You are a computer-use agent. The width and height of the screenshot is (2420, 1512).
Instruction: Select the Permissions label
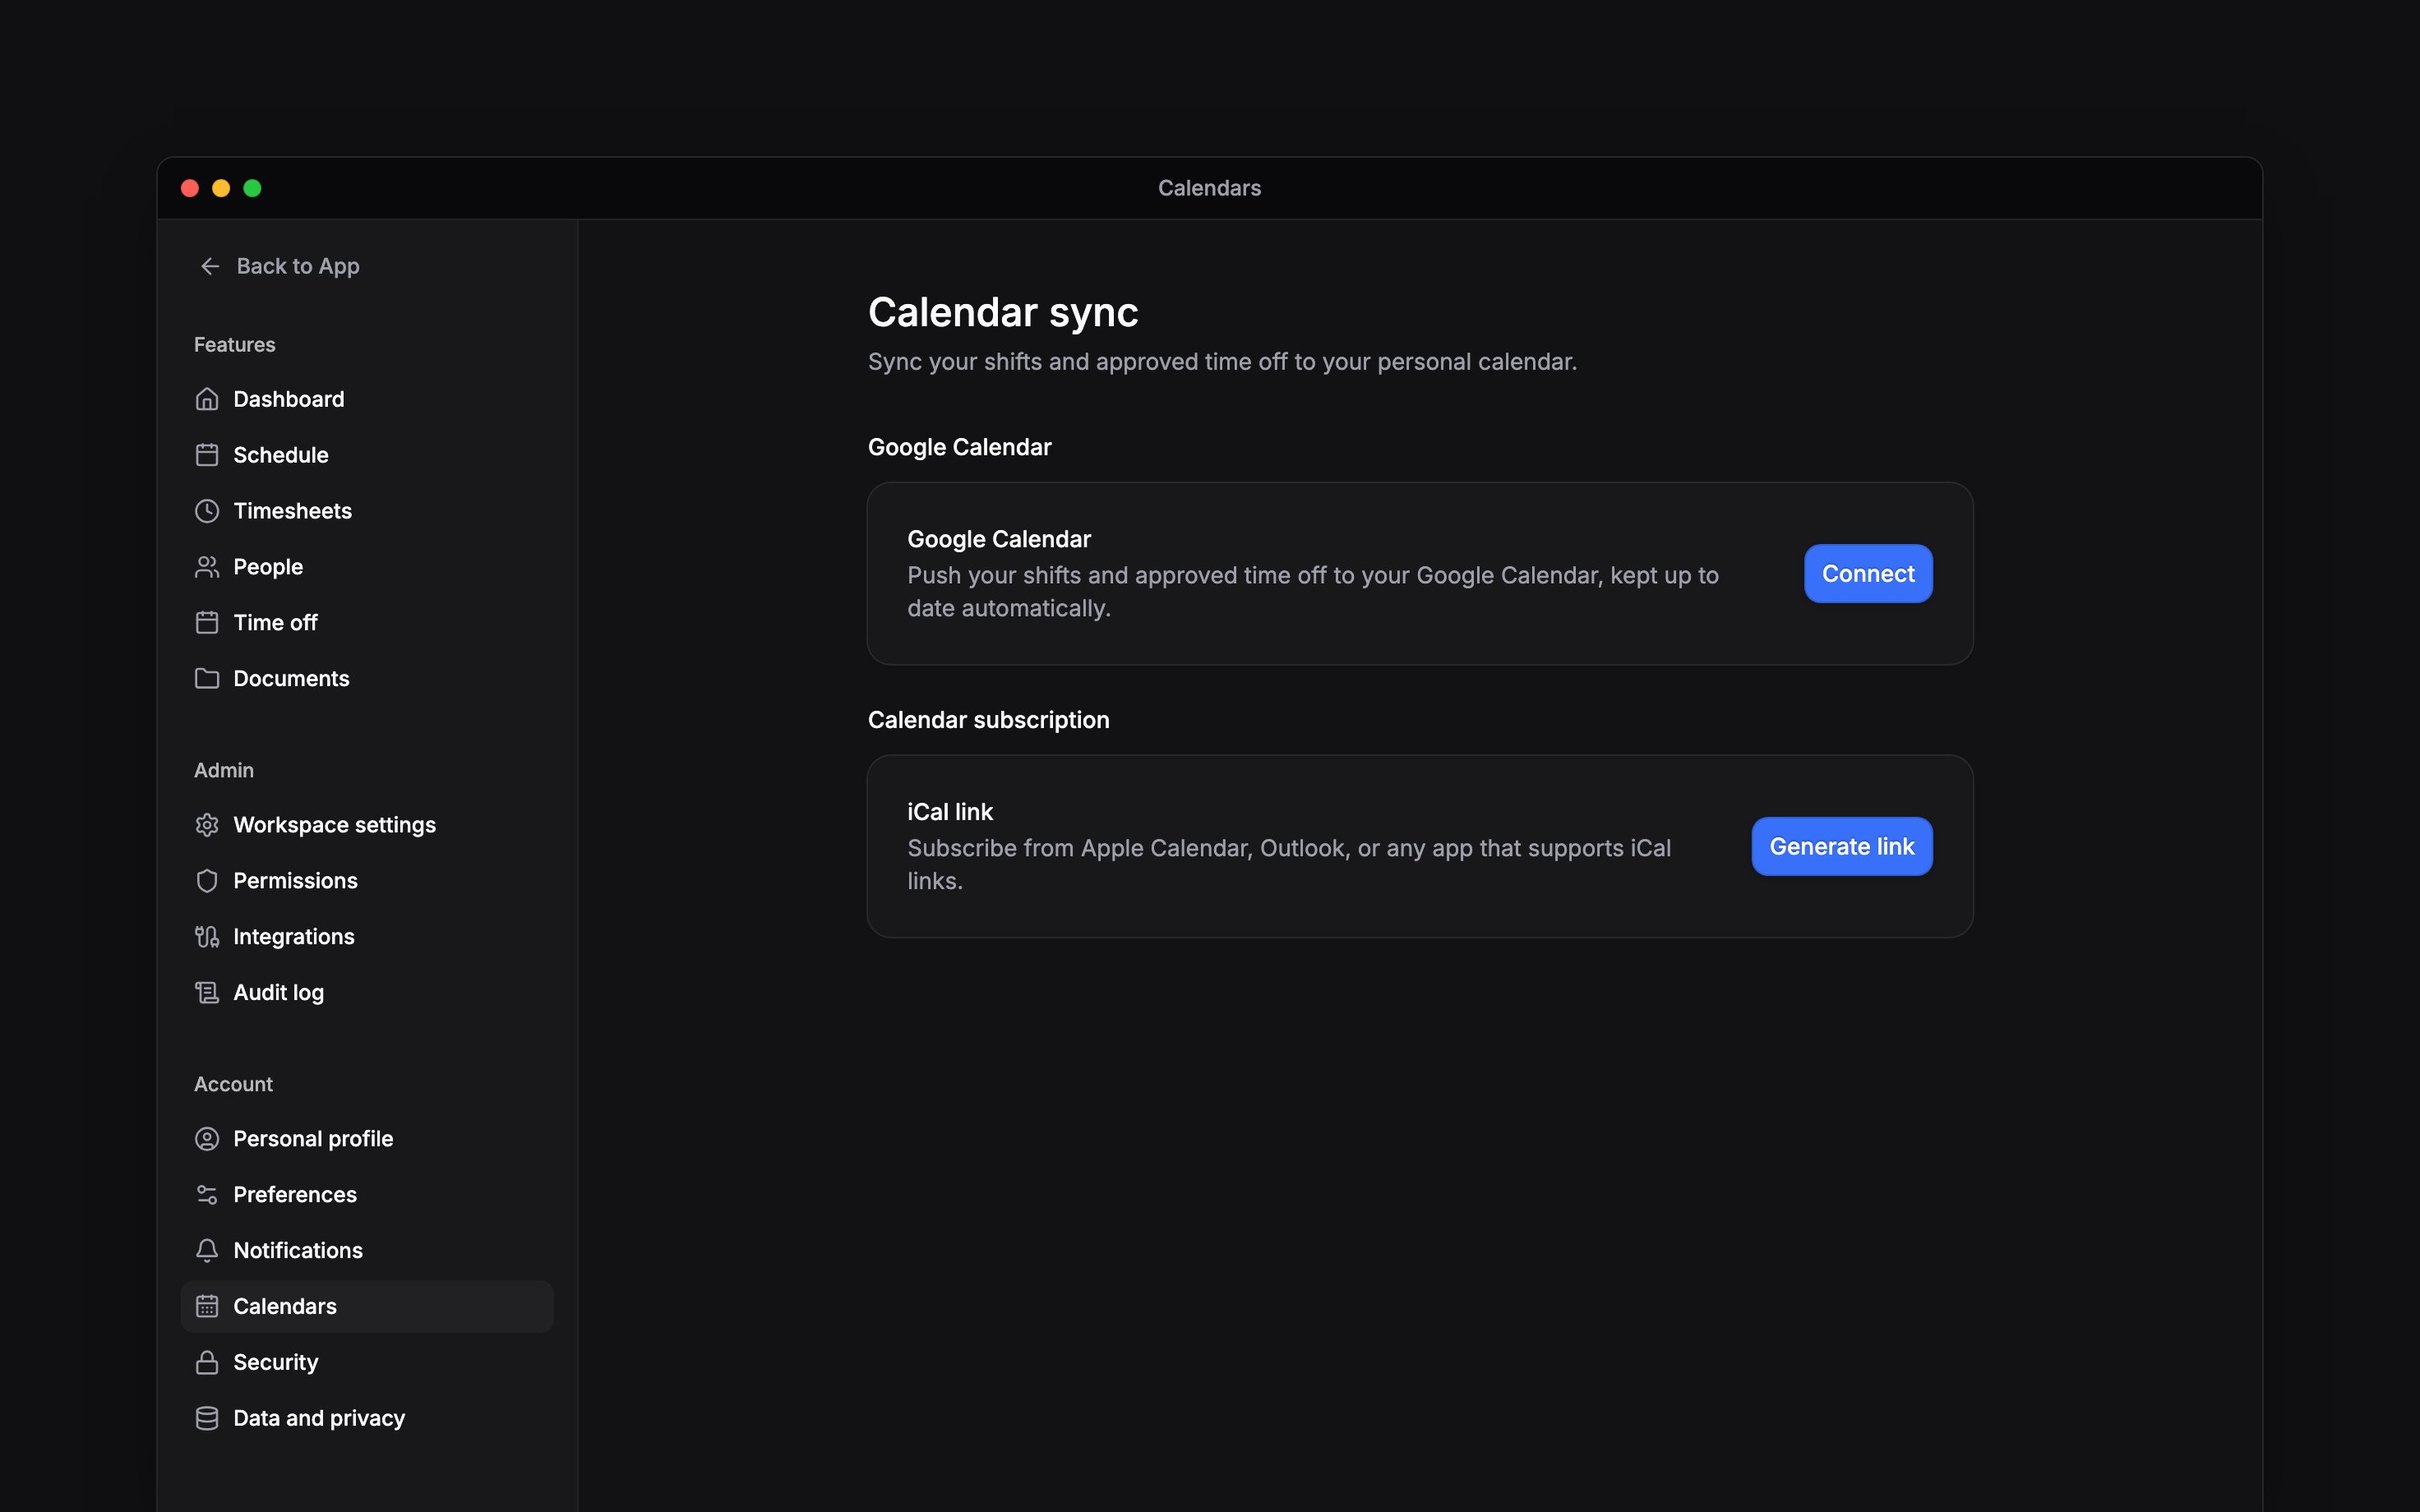pyautogui.click(x=296, y=881)
